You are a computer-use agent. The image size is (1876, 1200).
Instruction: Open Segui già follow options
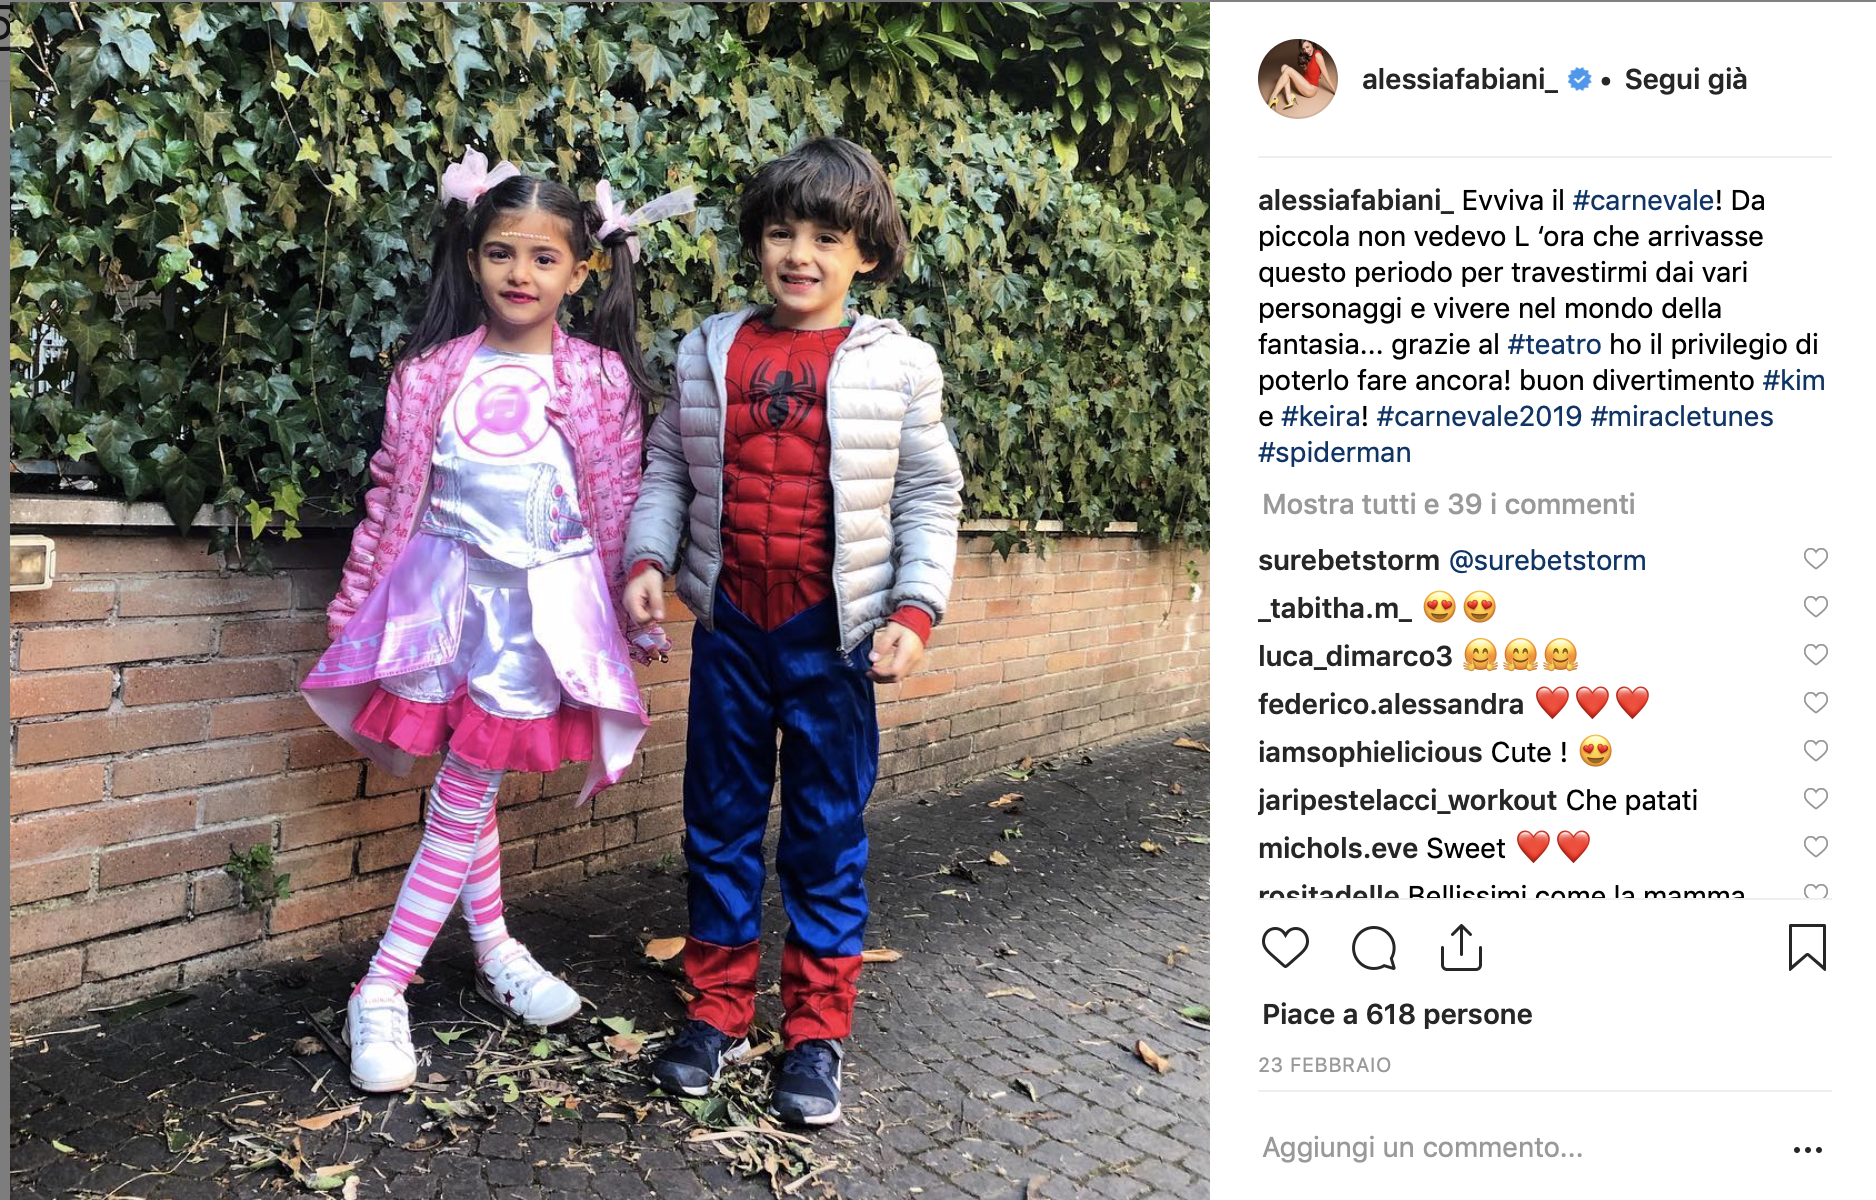point(1685,79)
